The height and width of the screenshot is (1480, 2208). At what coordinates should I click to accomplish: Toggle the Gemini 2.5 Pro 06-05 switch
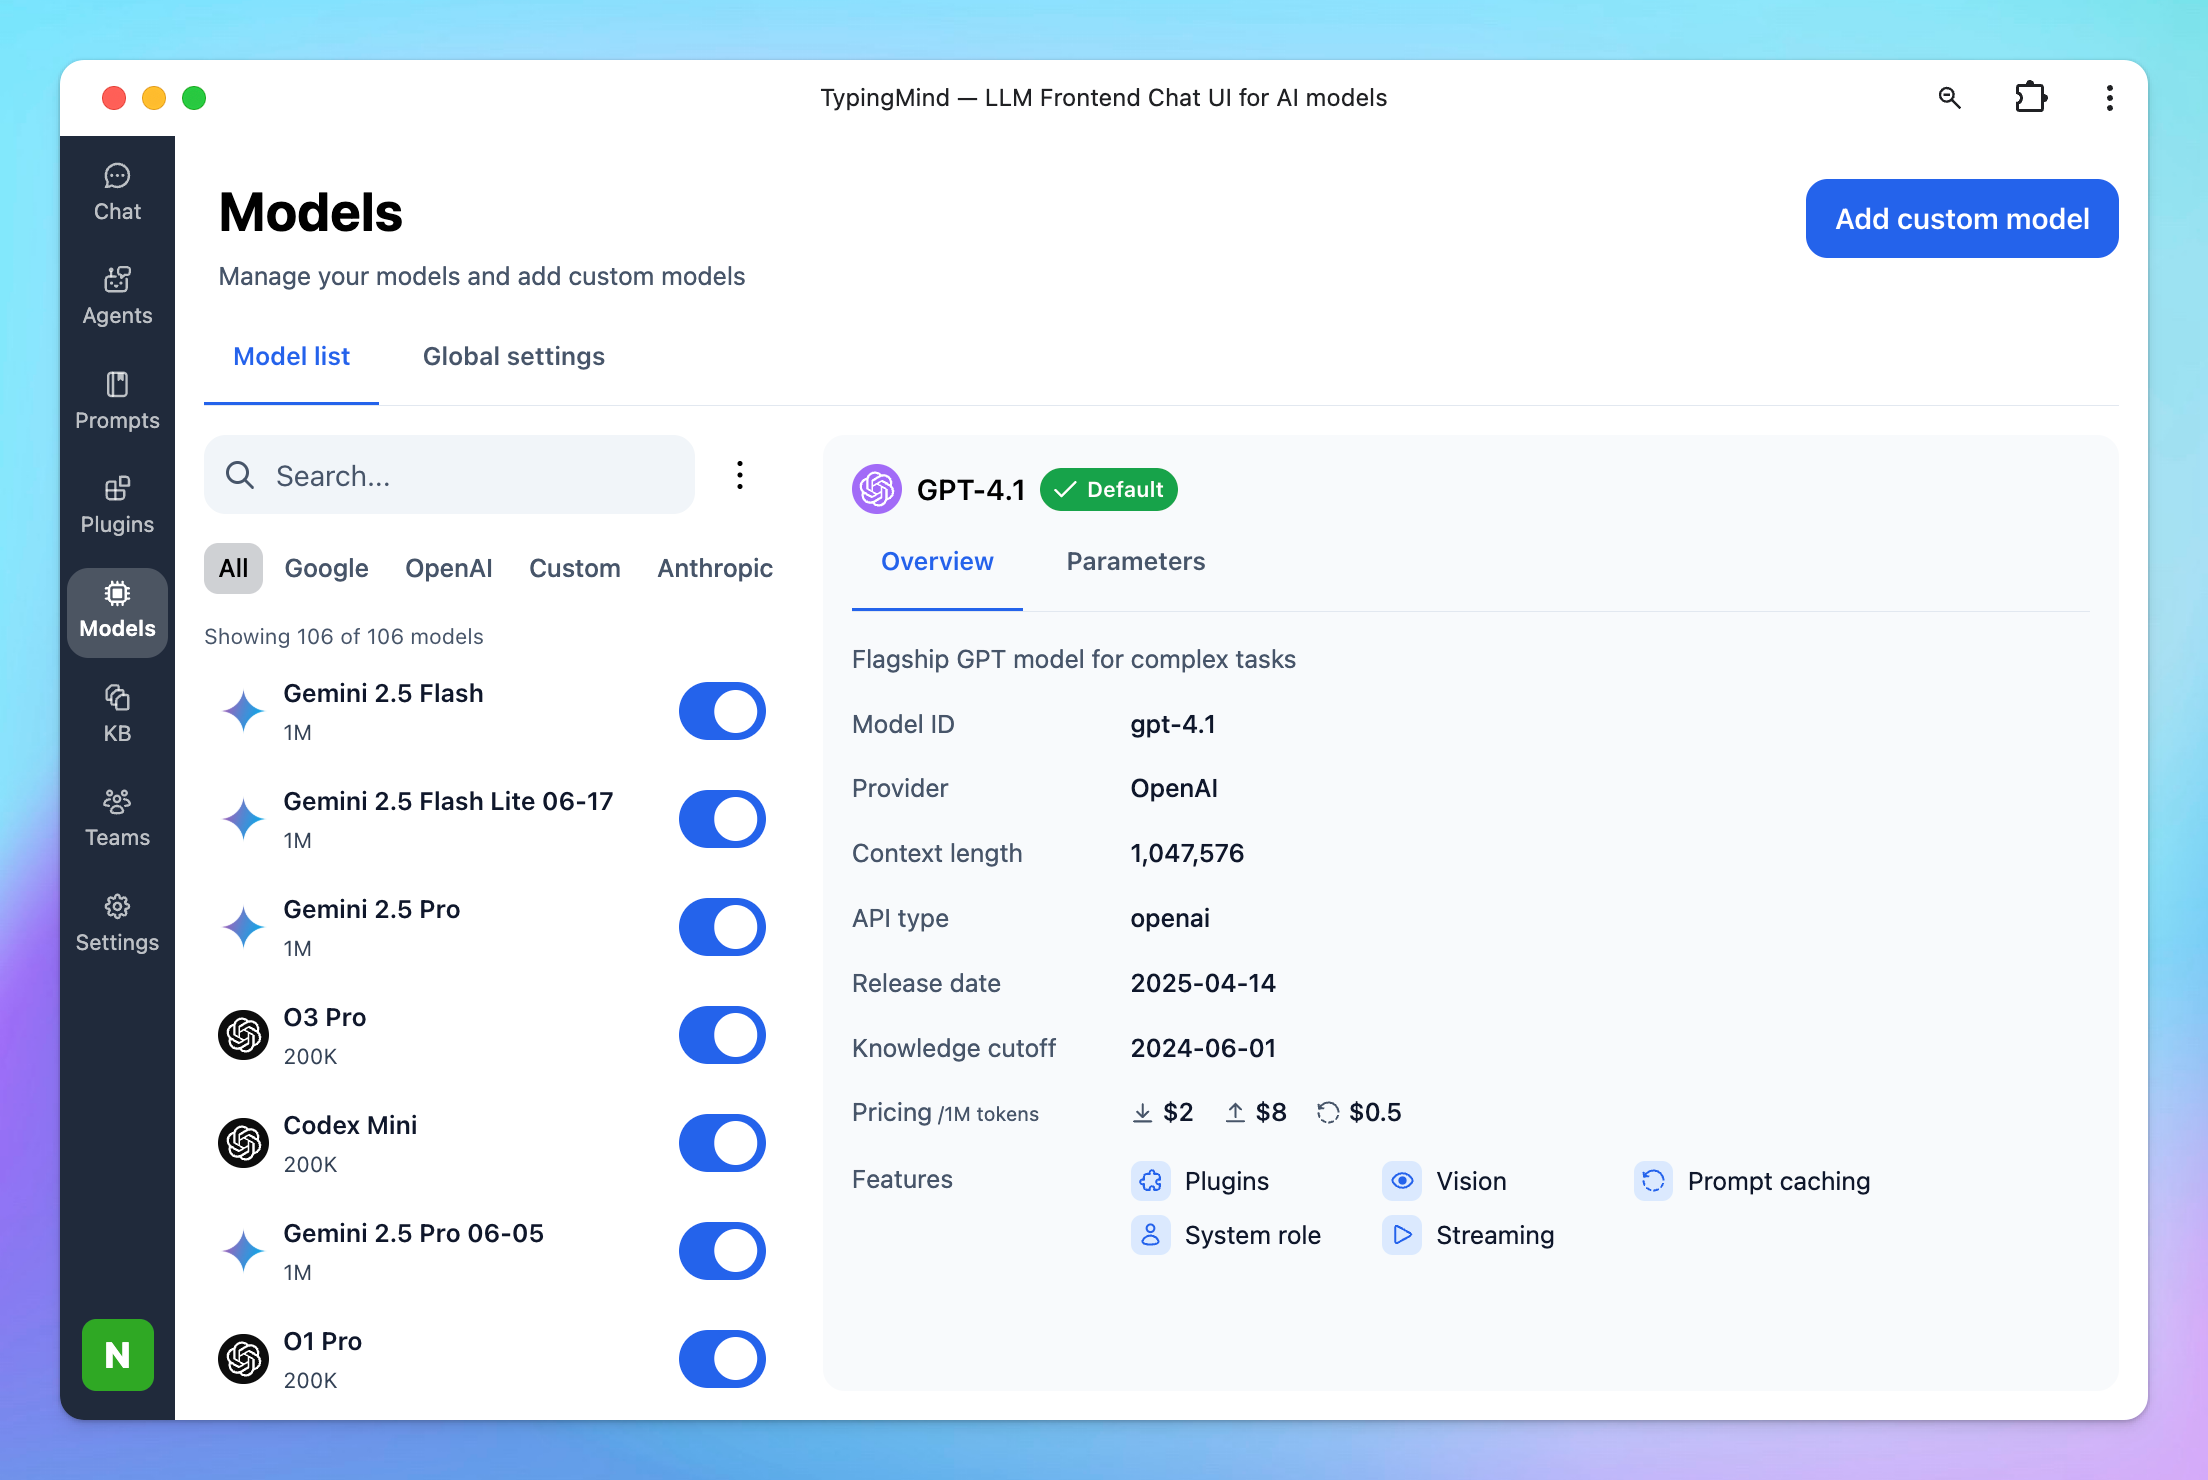click(722, 1251)
